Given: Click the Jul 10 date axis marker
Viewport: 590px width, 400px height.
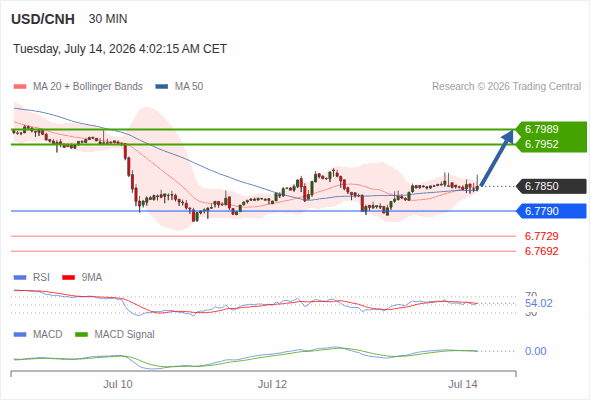Looking at the screenshot, I should point(118,384).
